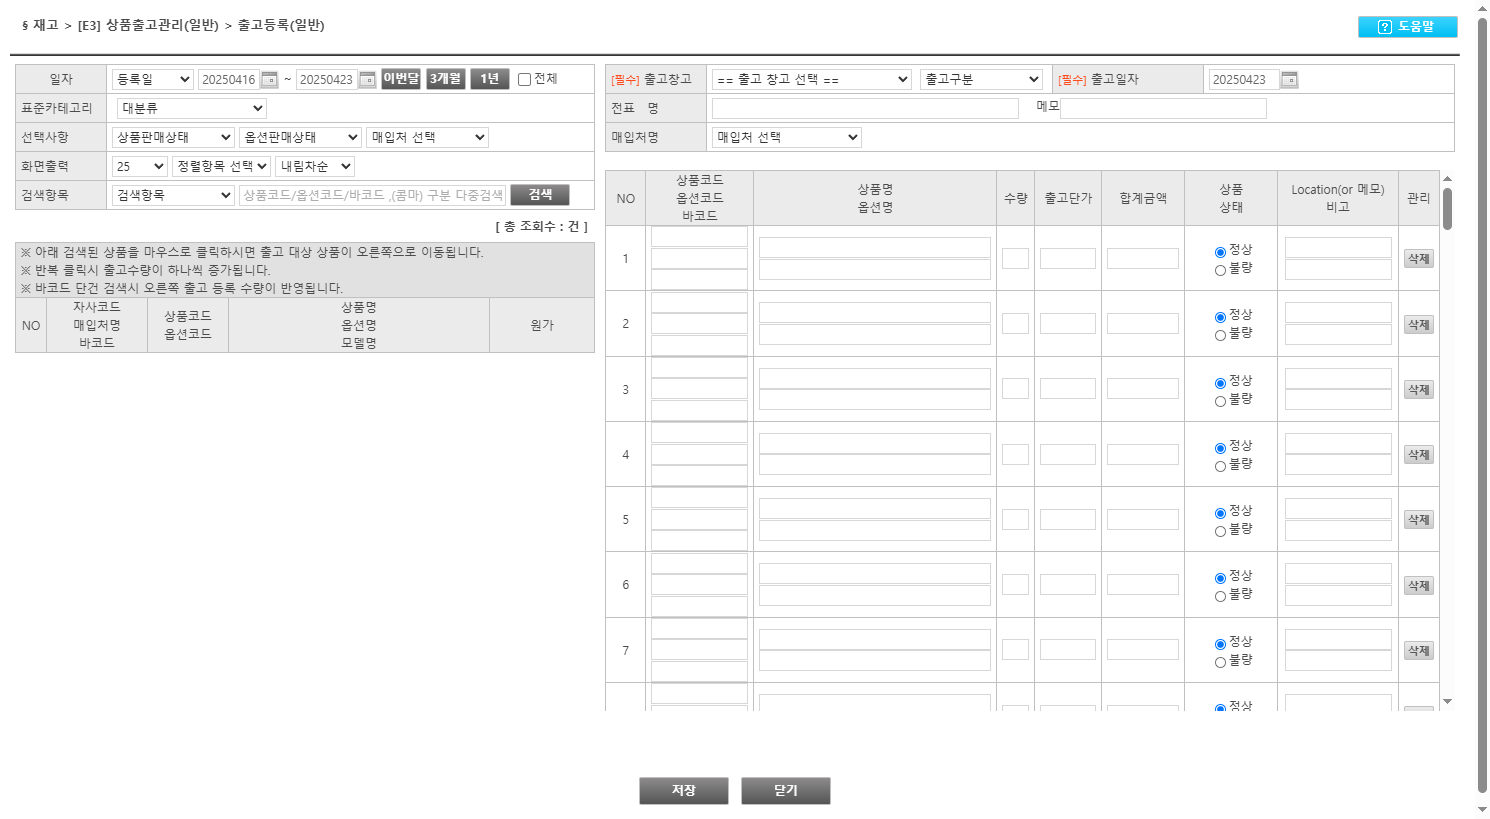Screen dimensions: 1490x819
Task: Open the 검색항목 search field dropdown
Action: coord(170,195)
